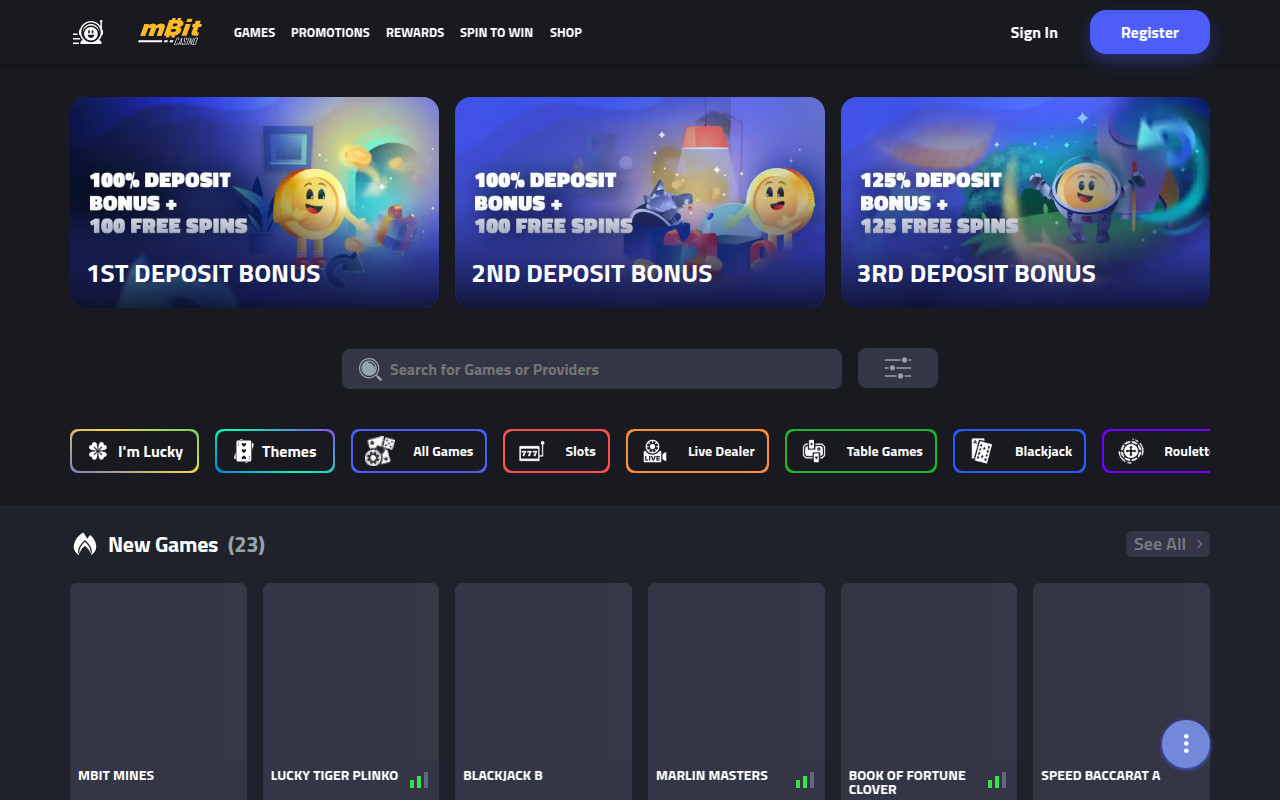Click the floating three-dot action button
This screenshot has width=1280, height=800.
[x=1186, y=743]
